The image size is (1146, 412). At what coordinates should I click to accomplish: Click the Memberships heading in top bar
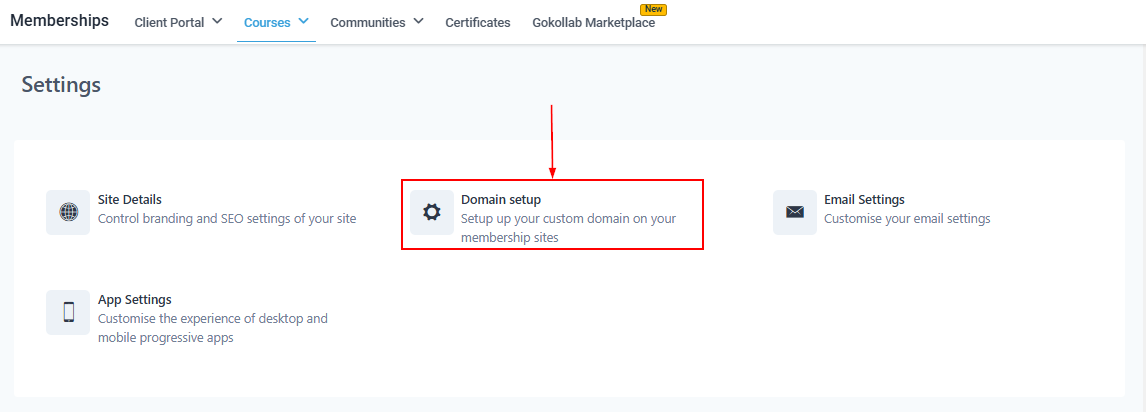(x=59, y=21)
